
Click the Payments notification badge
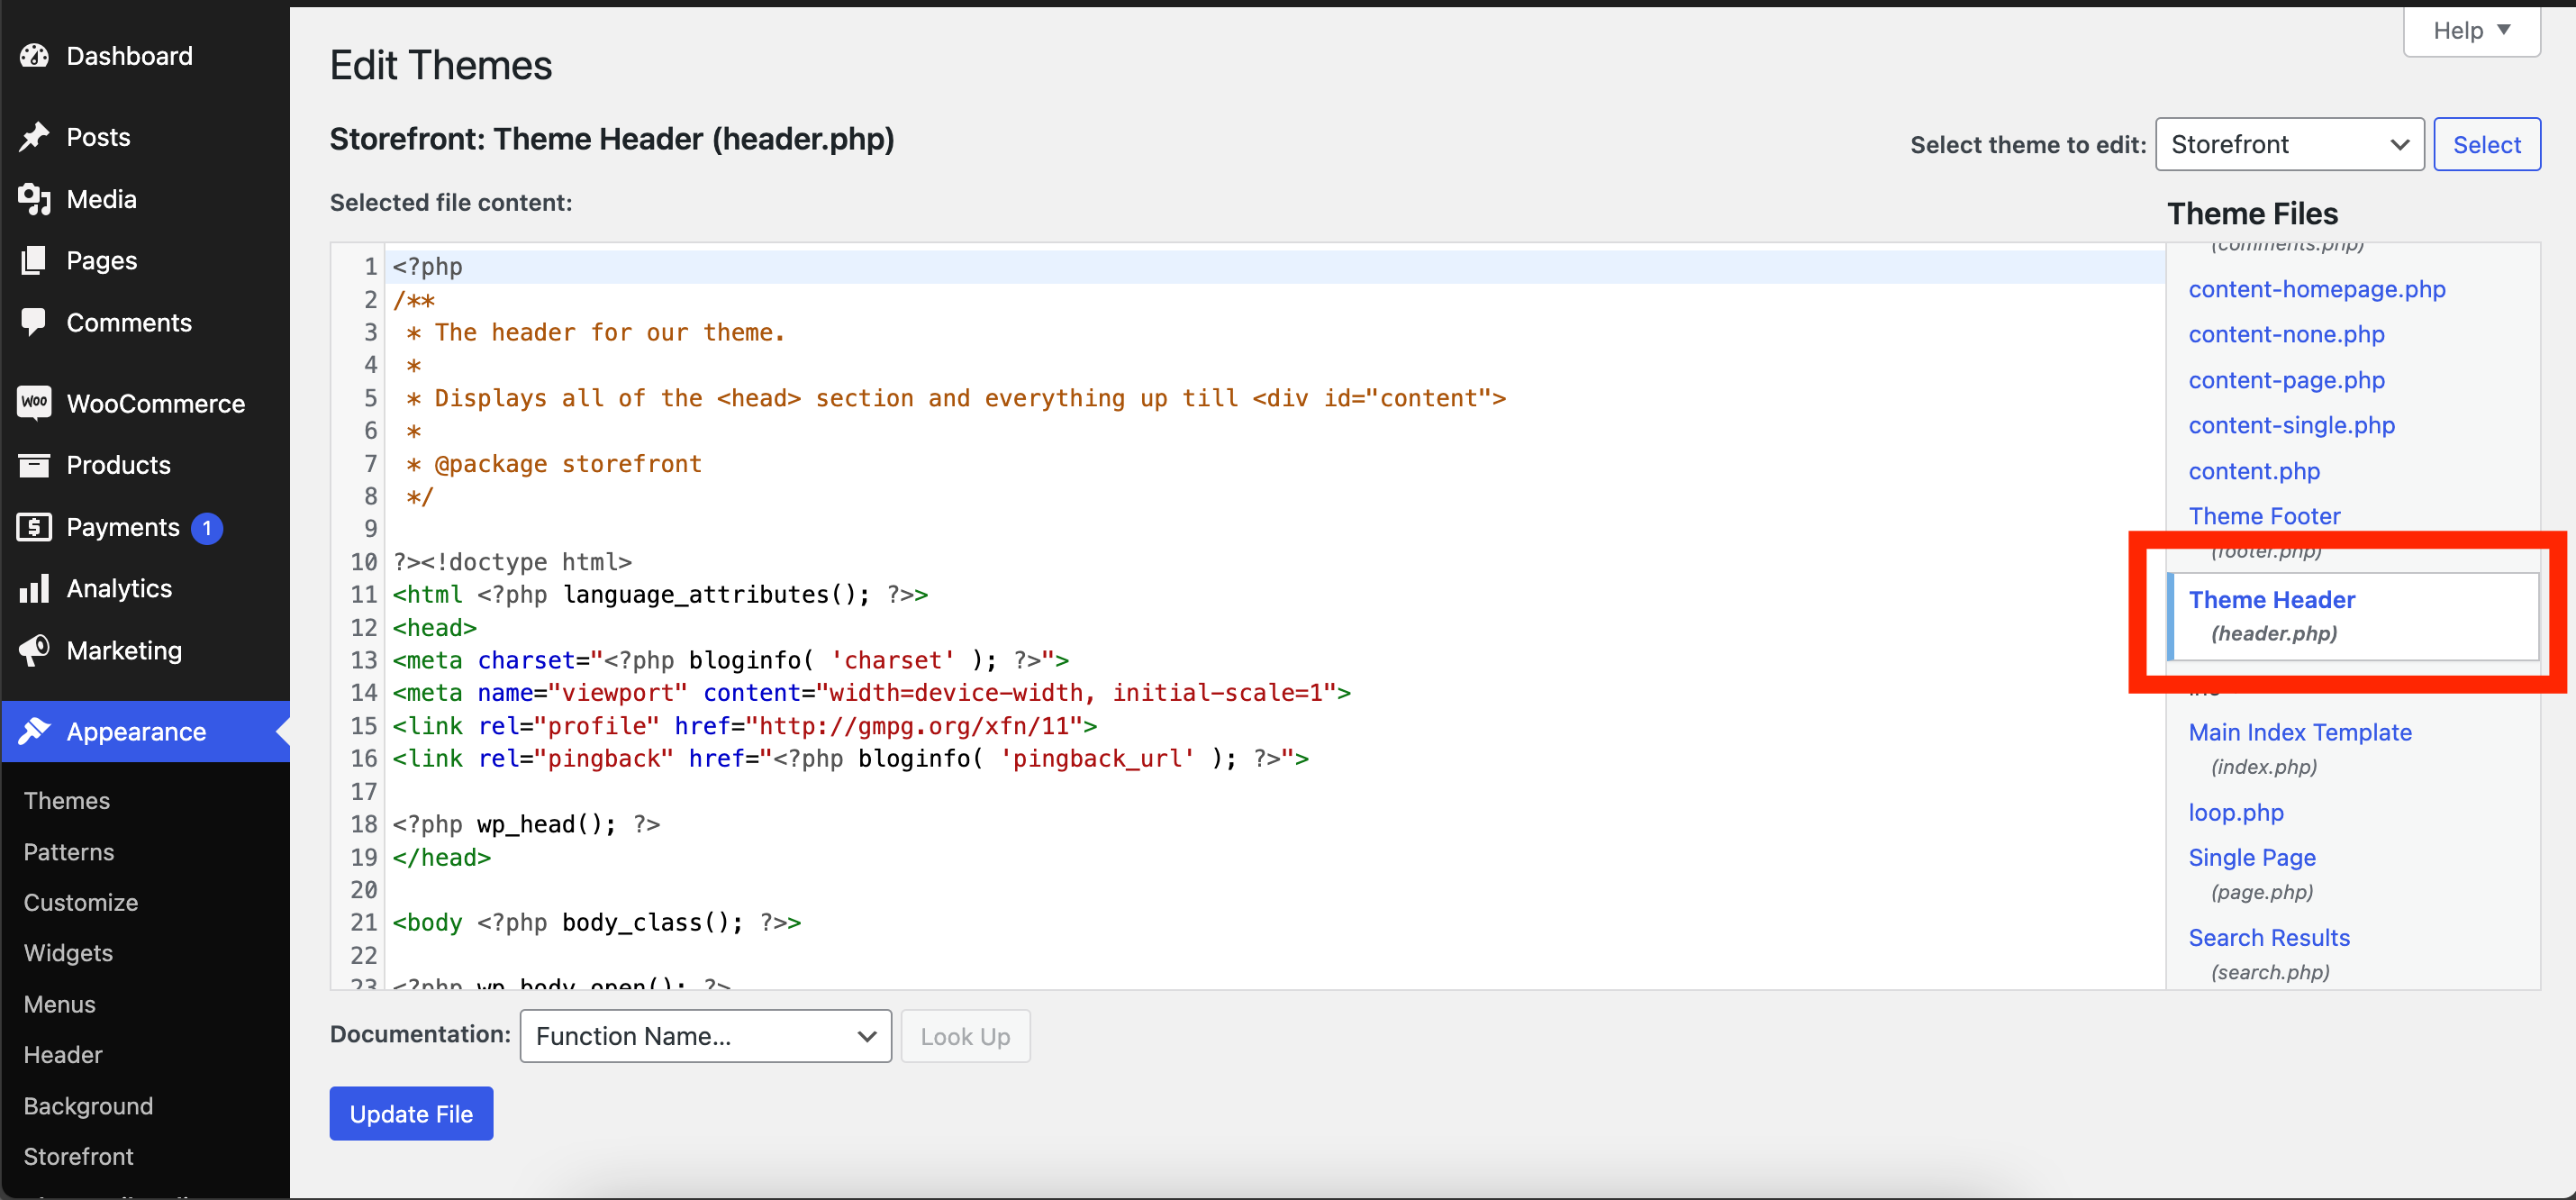pos(206,527)
